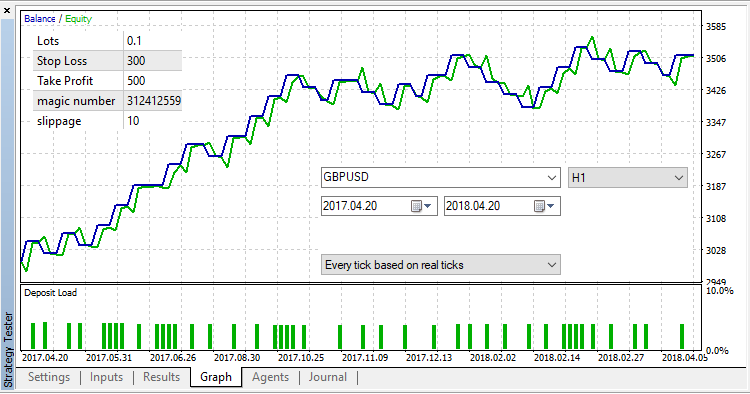
Task: Click the 3267 axis value
Action: tap(716, 154)
